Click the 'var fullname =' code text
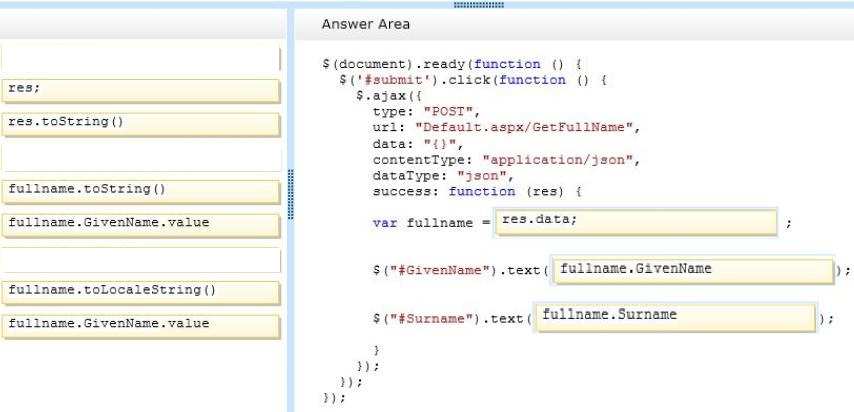Screen dimensions: 854x412 coord(431,223)
